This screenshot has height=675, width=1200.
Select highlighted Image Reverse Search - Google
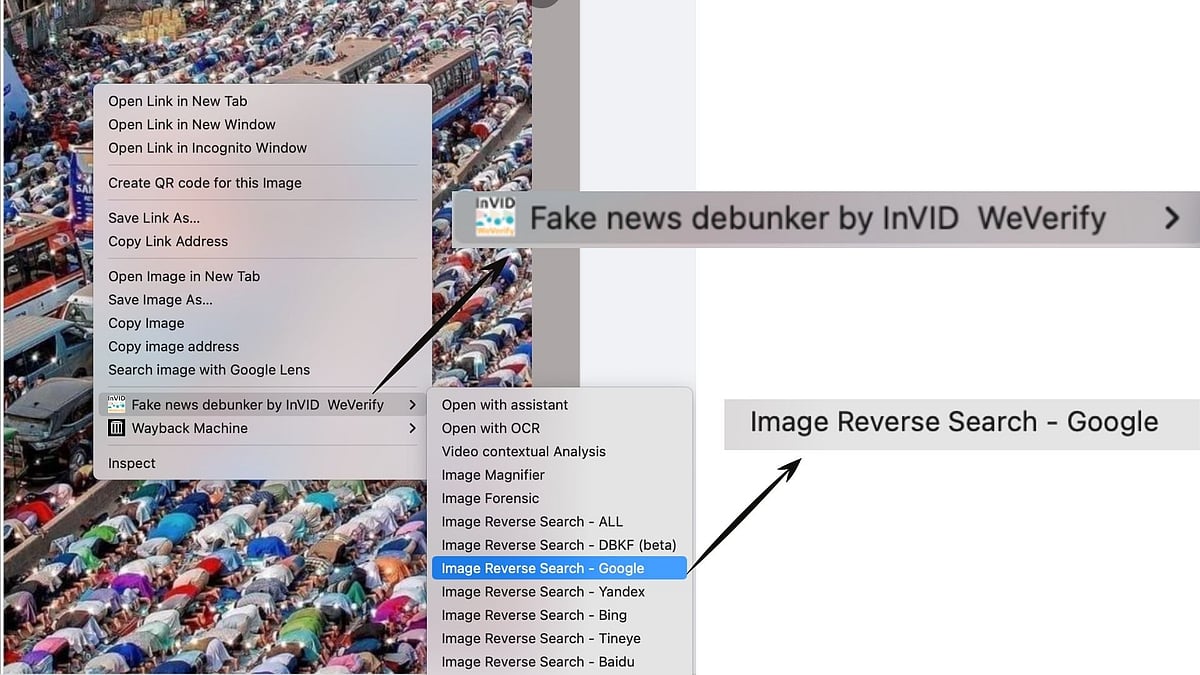click(540, 568)
